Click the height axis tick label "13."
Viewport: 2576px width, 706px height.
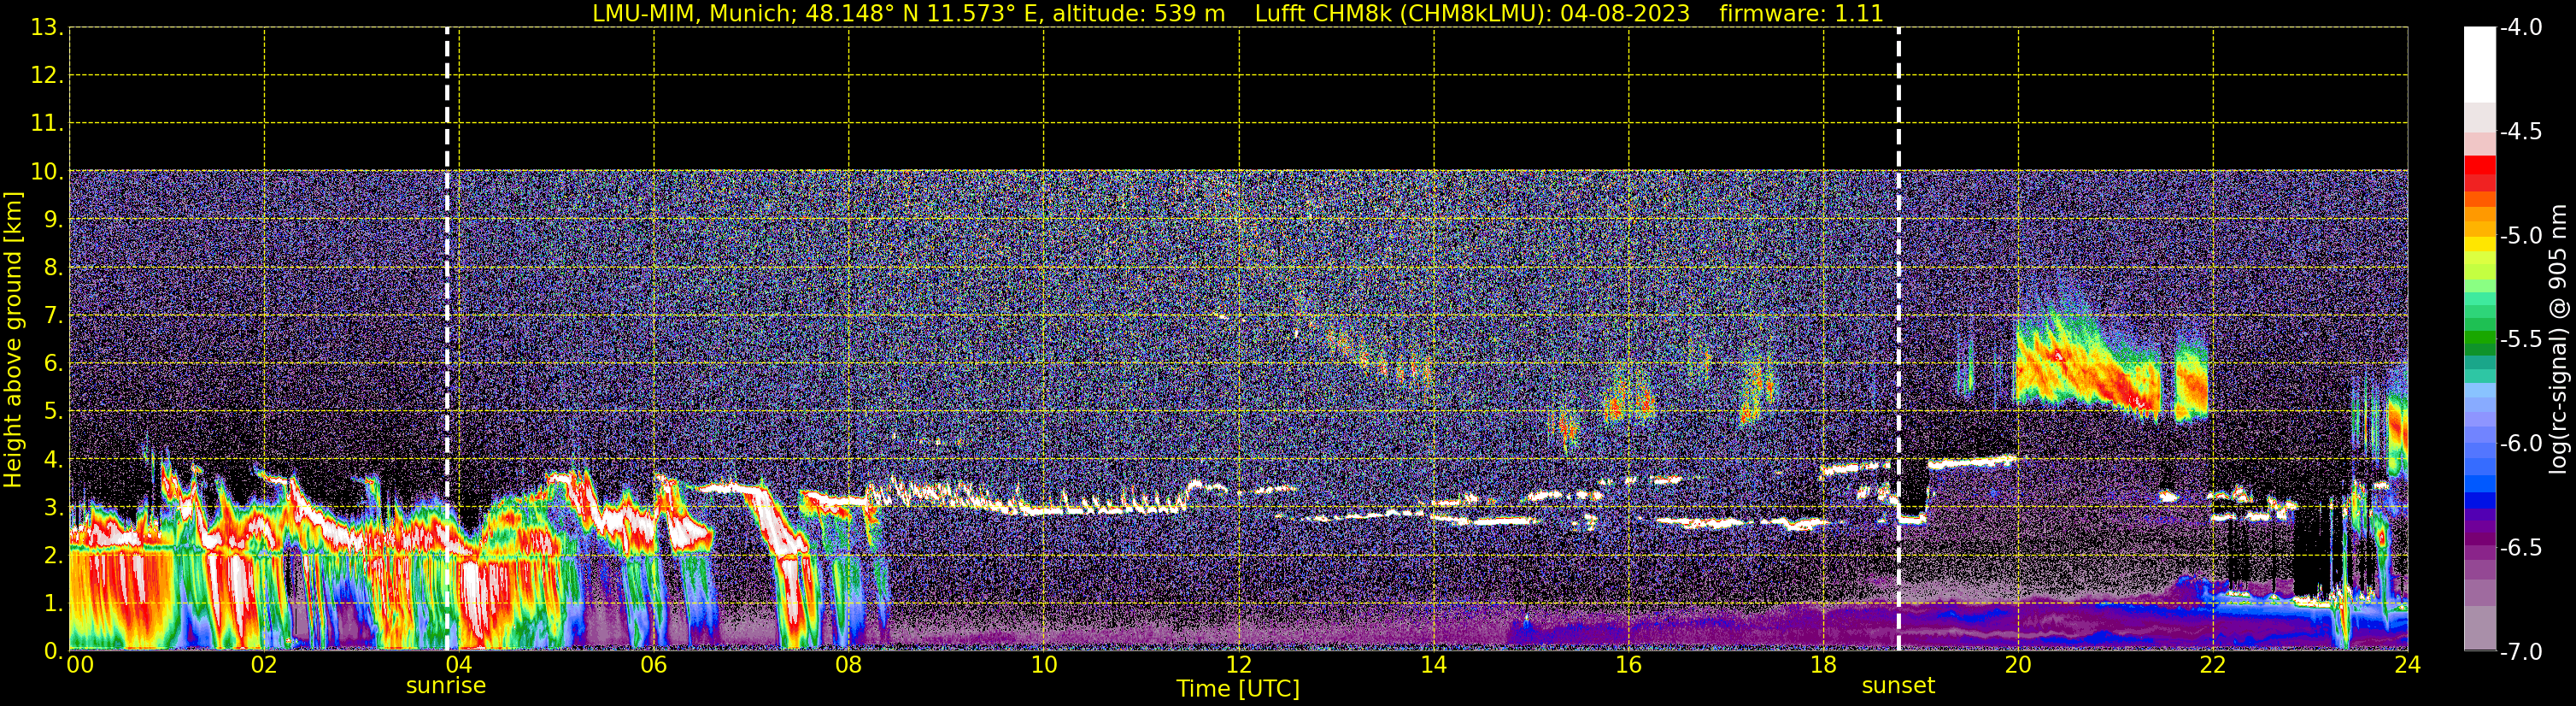tap(46, 27)
